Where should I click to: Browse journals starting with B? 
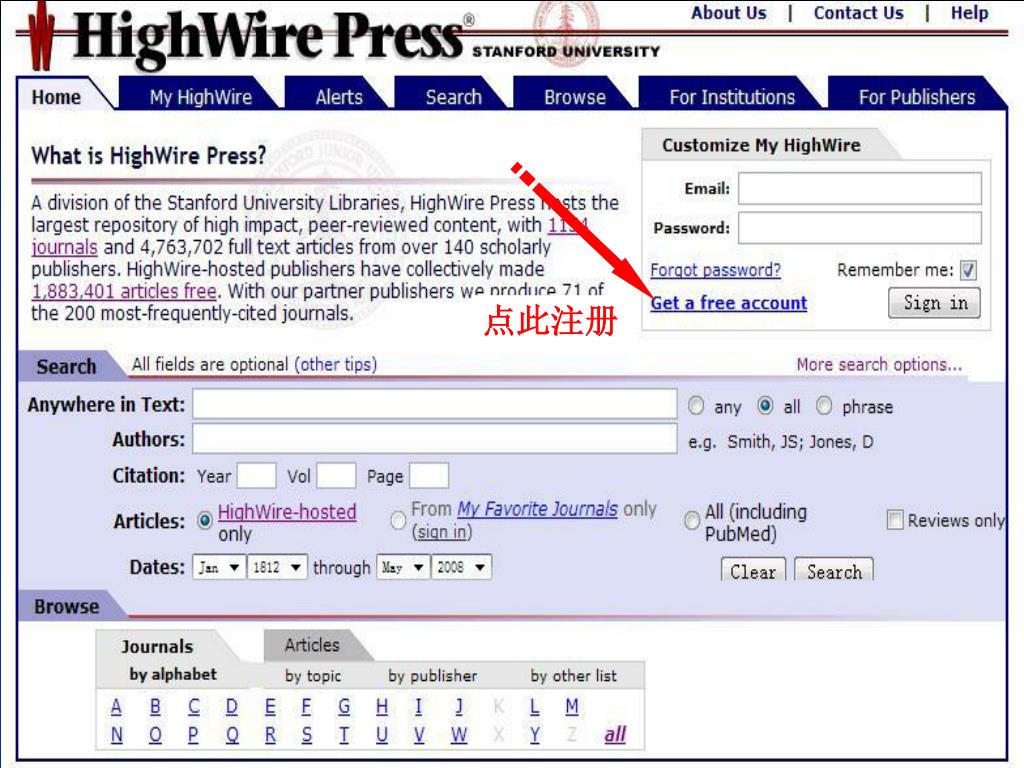pyautogui.click(x=155, y=707)
